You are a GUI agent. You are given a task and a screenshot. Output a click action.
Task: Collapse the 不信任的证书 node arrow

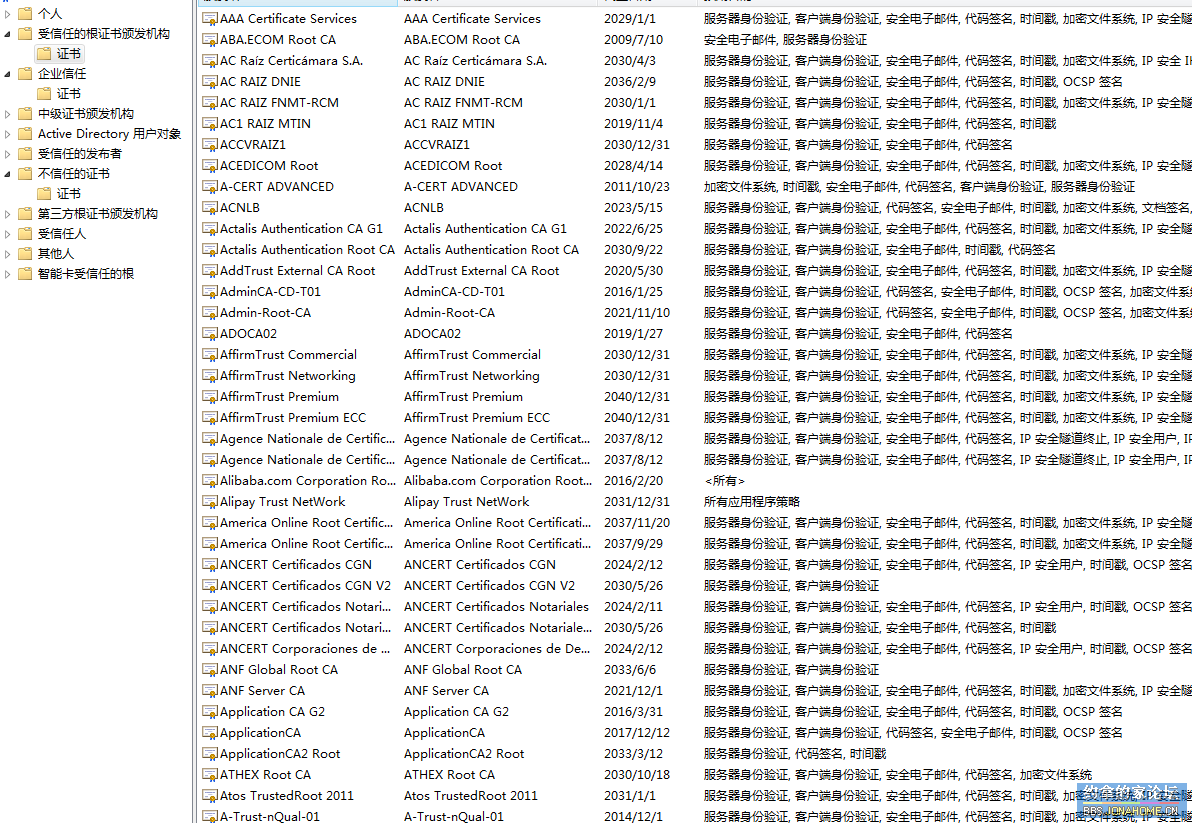pyautogui.click(x=8, y=174)
